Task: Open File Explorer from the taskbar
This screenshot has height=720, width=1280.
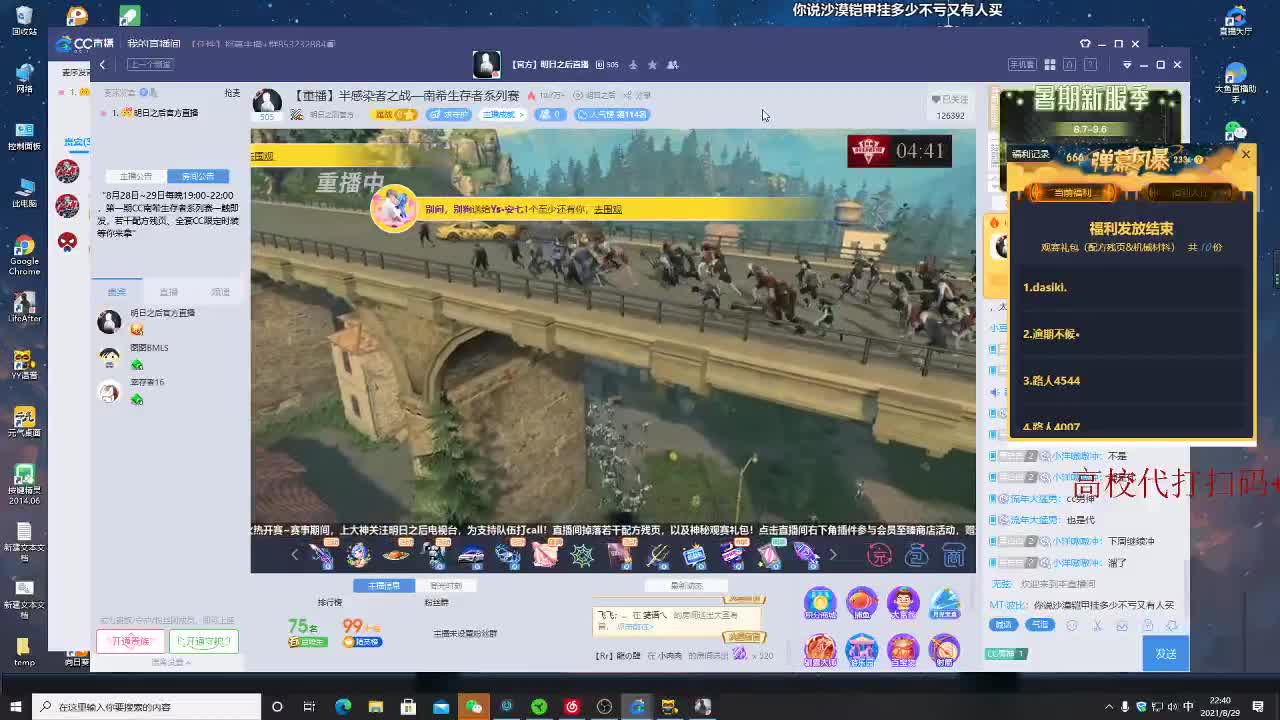Action: 376,707
